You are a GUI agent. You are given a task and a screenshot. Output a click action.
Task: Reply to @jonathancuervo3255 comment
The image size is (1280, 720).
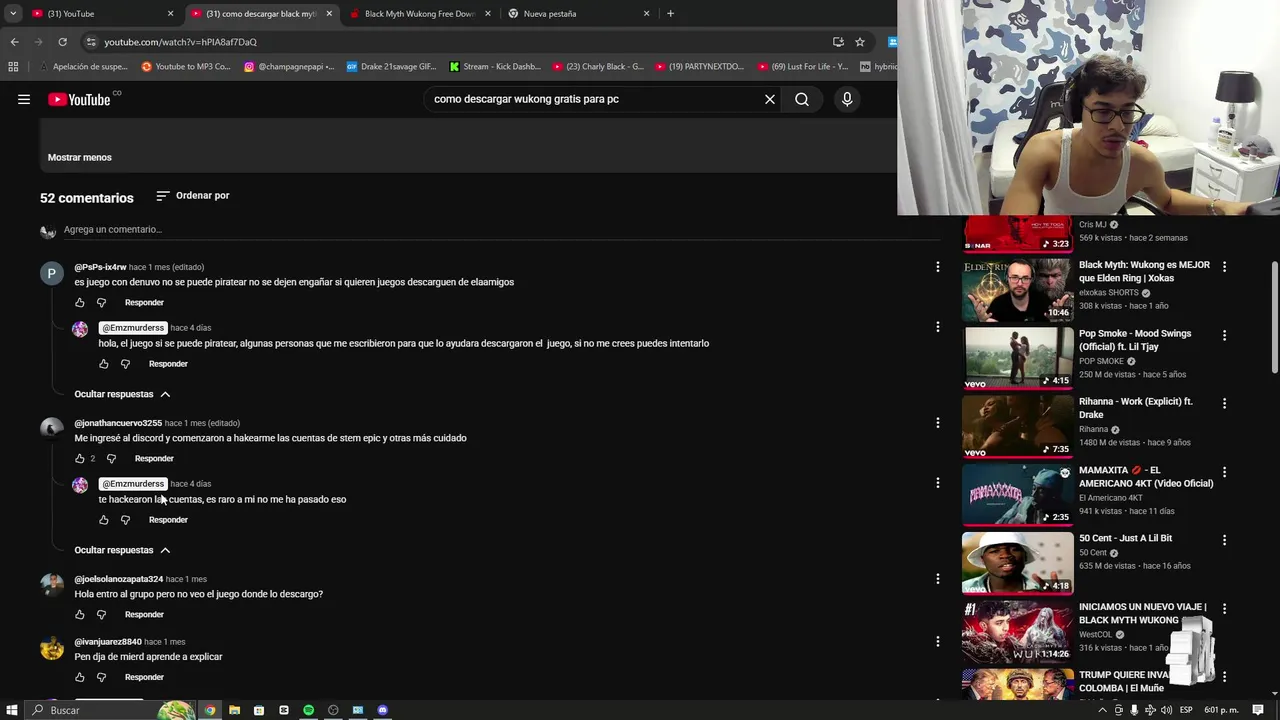(154, 458)
